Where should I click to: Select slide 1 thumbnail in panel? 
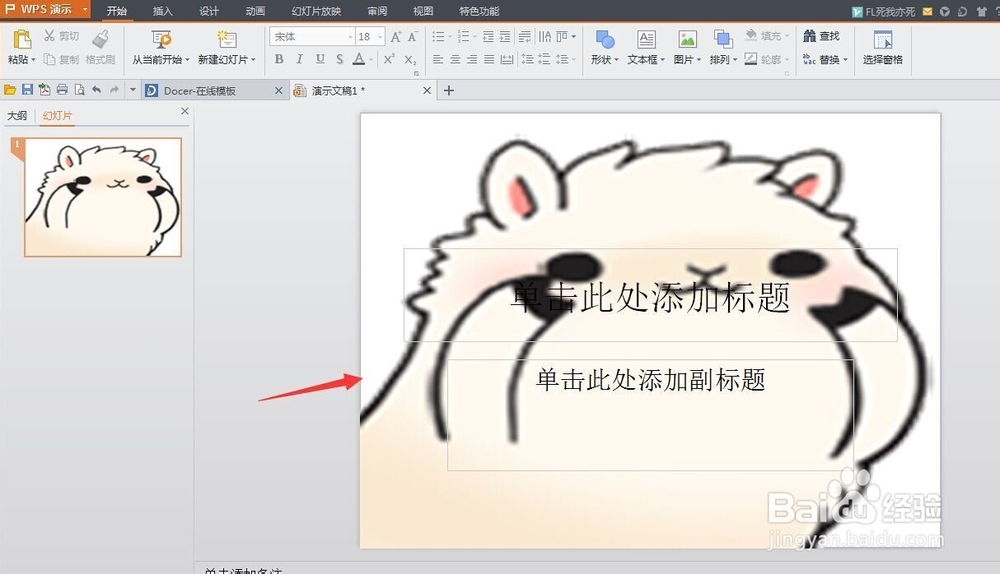103,197
